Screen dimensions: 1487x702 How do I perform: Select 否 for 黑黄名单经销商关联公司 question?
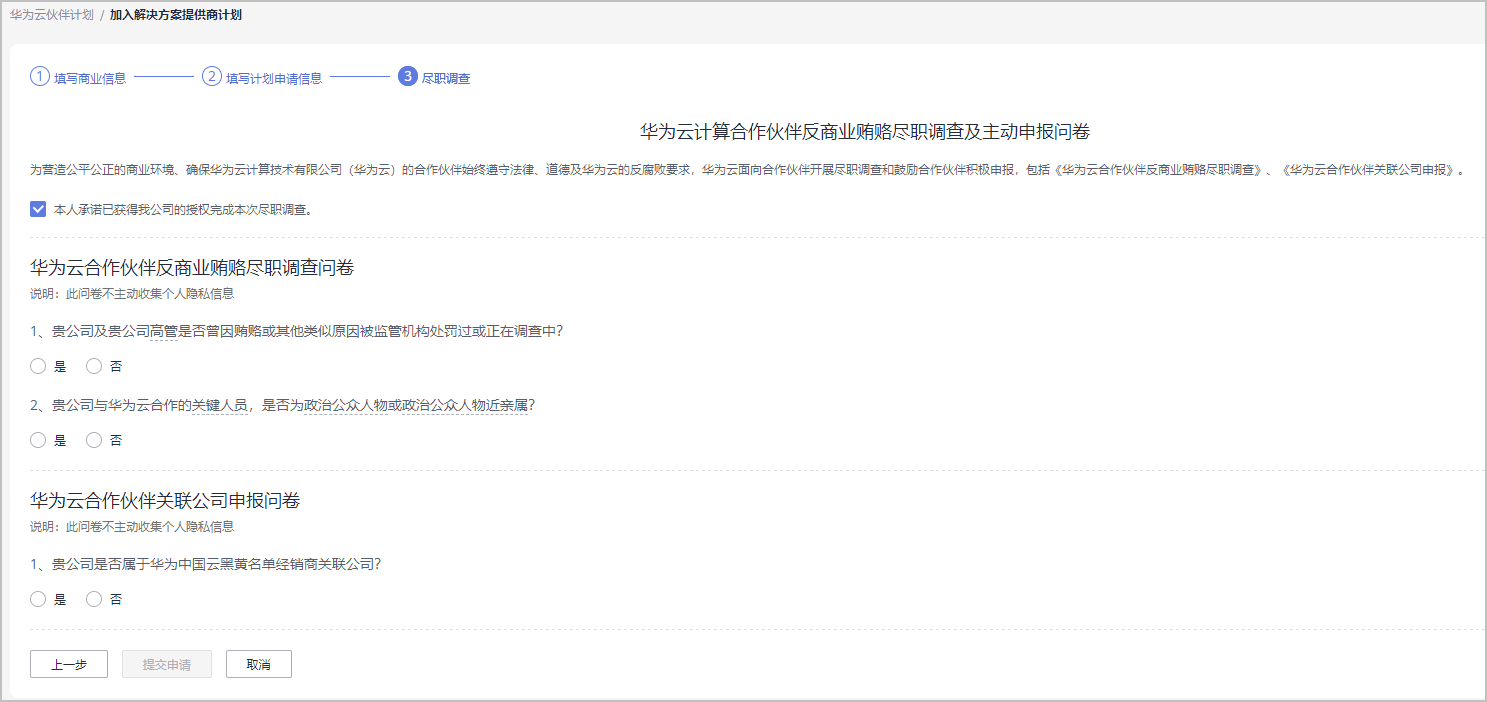(x=95, y=599)
